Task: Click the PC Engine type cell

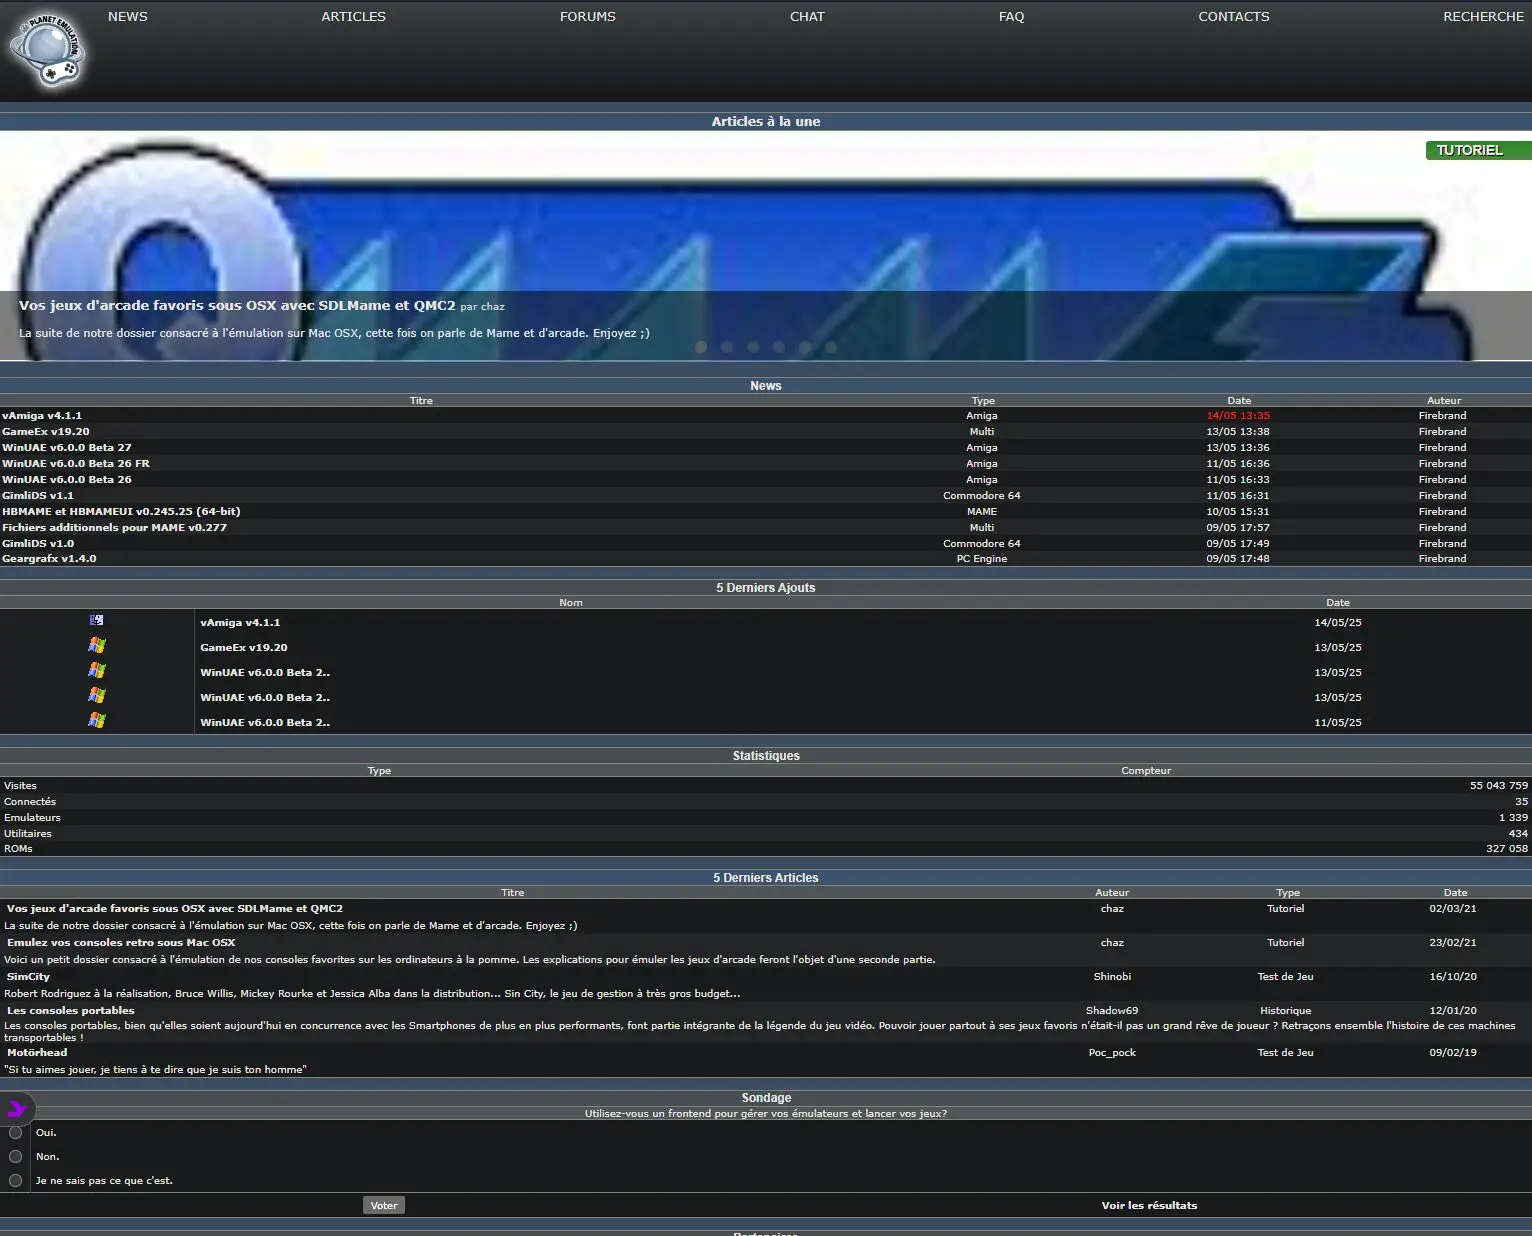Action: pyautogui.click(x=981, y=558)
